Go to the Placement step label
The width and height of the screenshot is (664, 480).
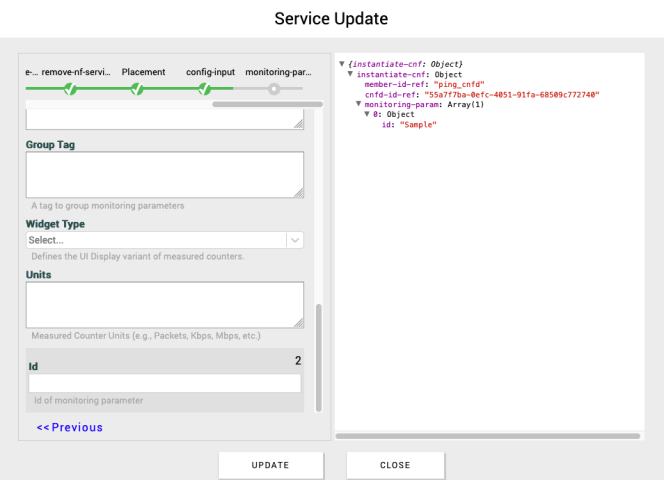143,72
